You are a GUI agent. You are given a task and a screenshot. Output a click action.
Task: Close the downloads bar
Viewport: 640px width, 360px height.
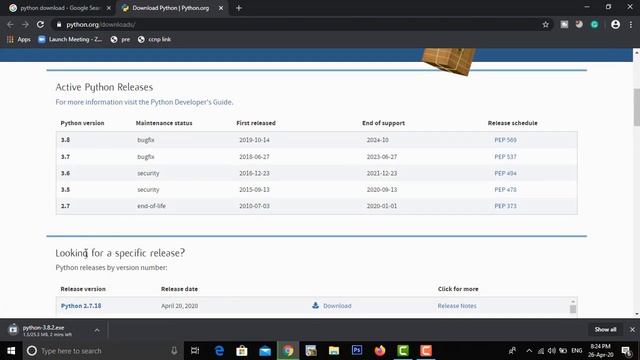coord(632,329)
